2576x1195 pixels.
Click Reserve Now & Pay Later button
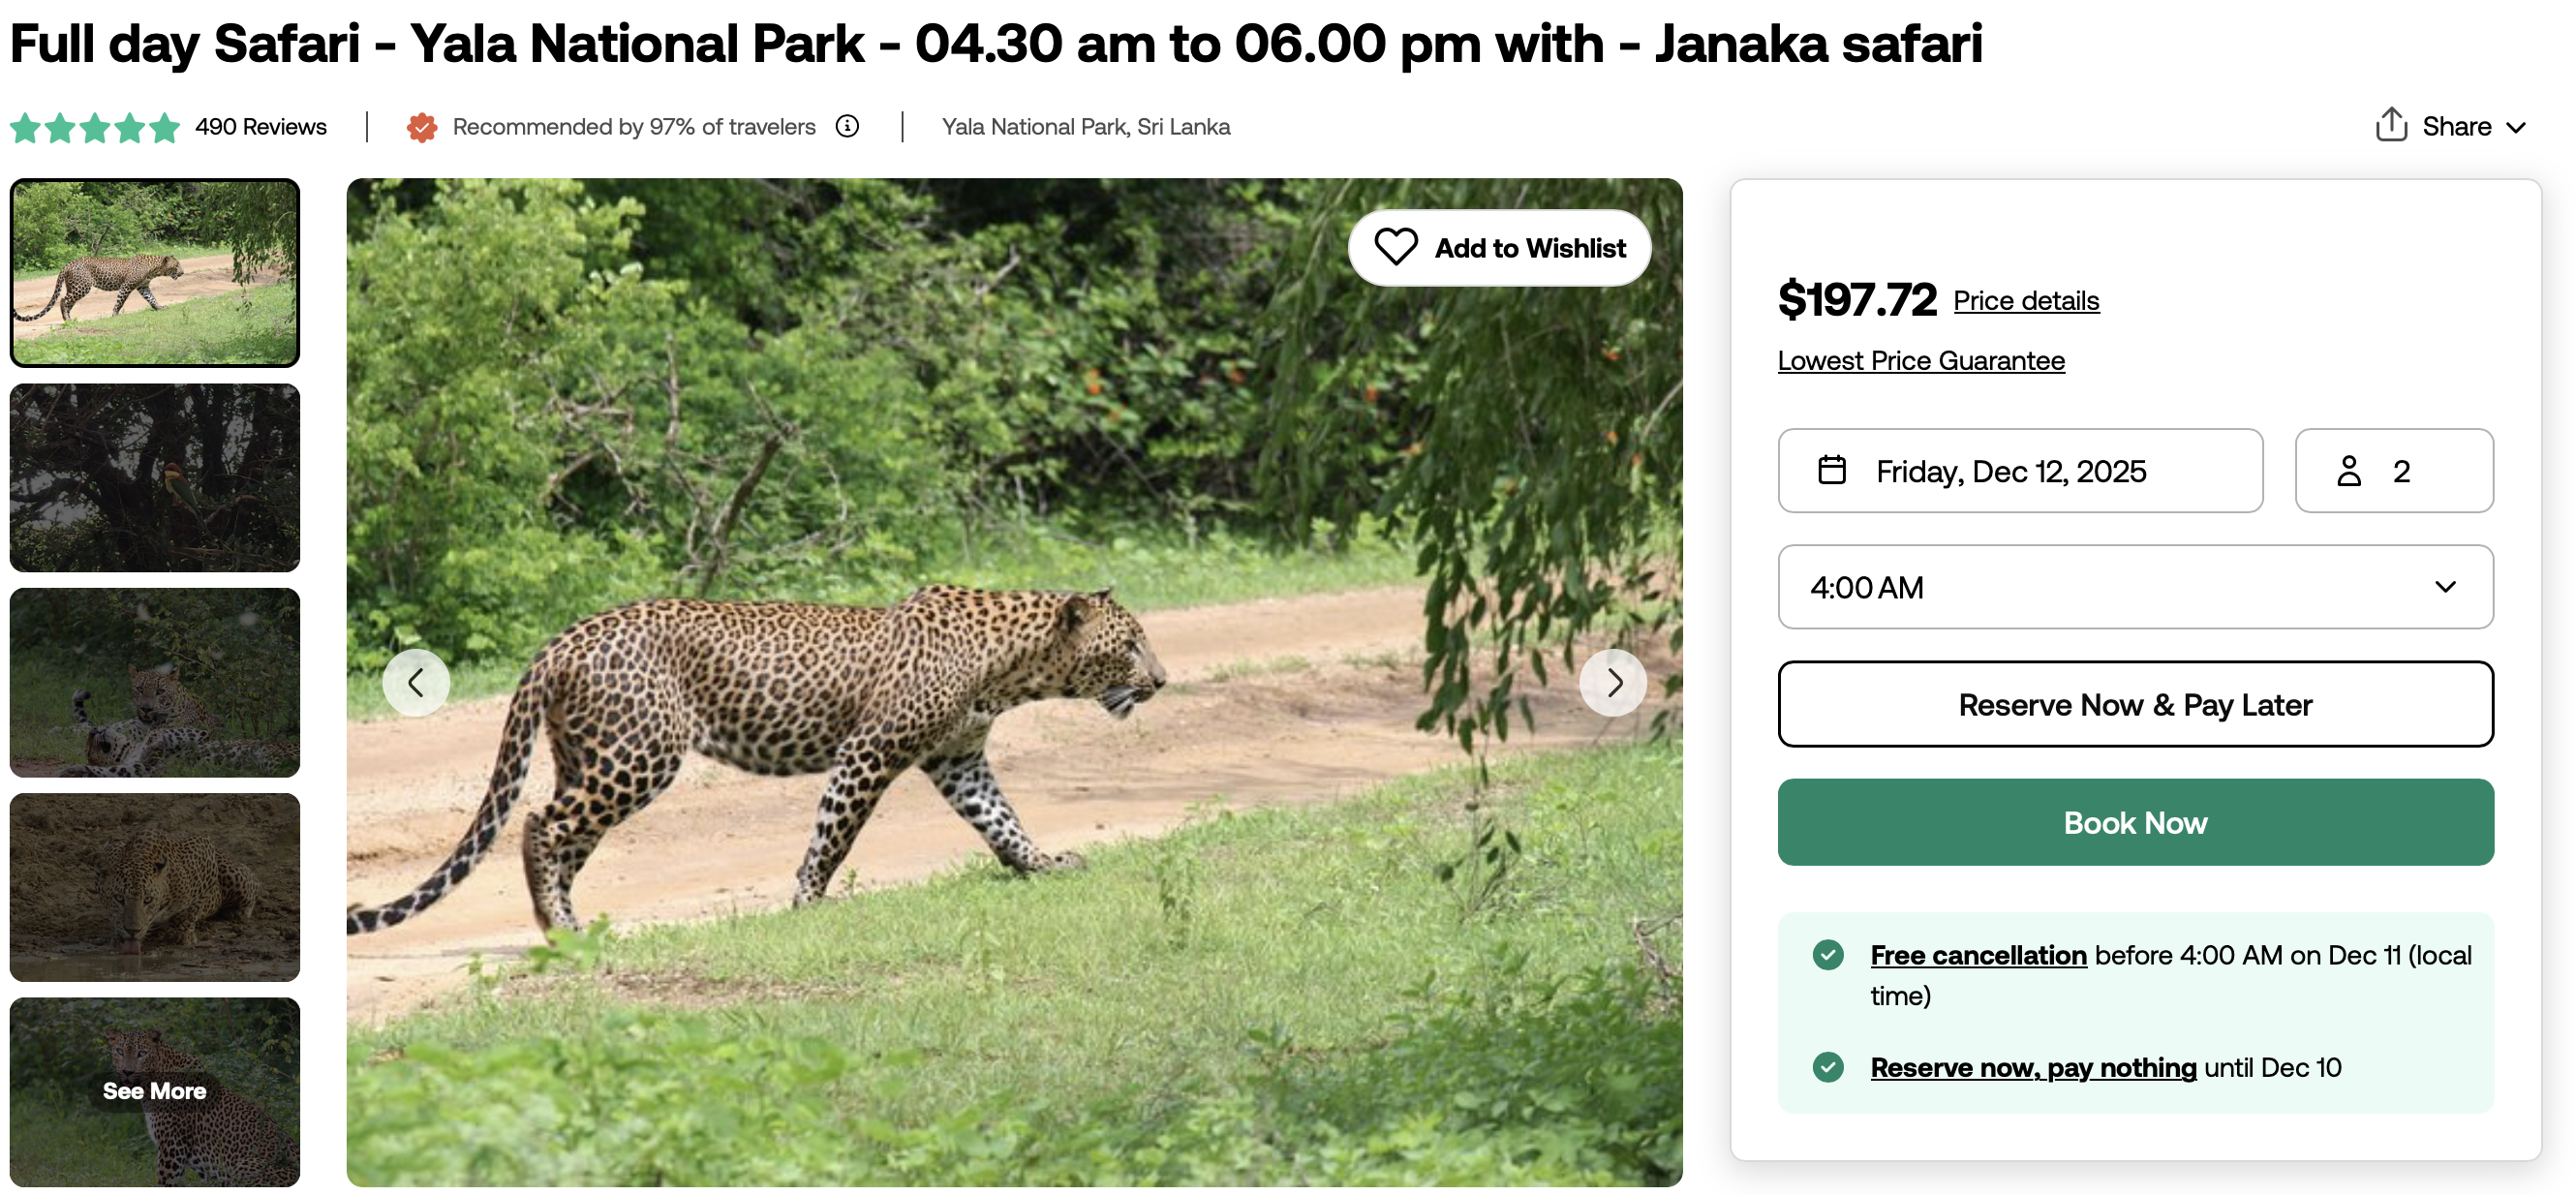[x=2135, y=704]
